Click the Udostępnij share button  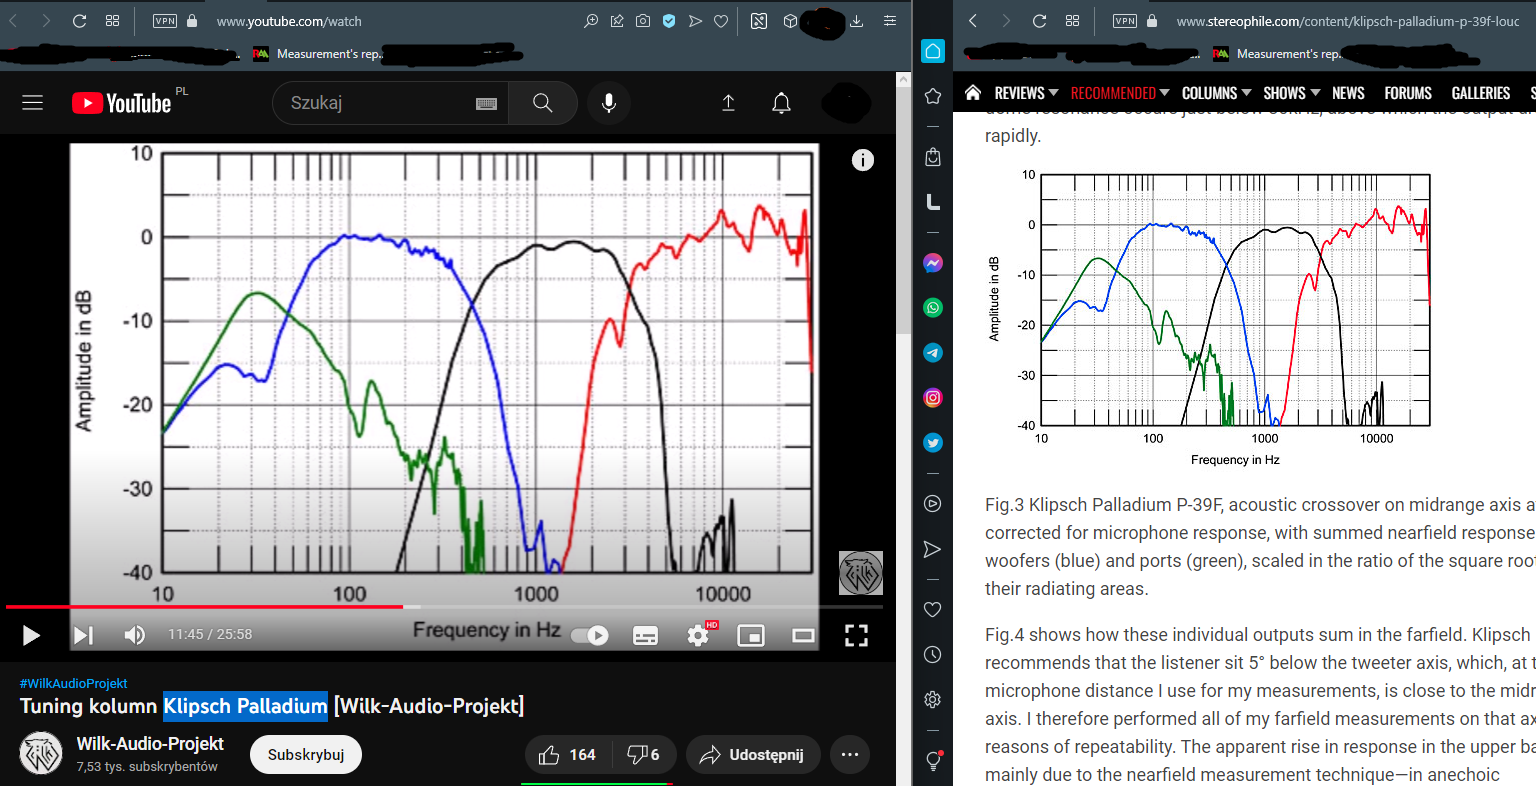[x=753, y=755]
